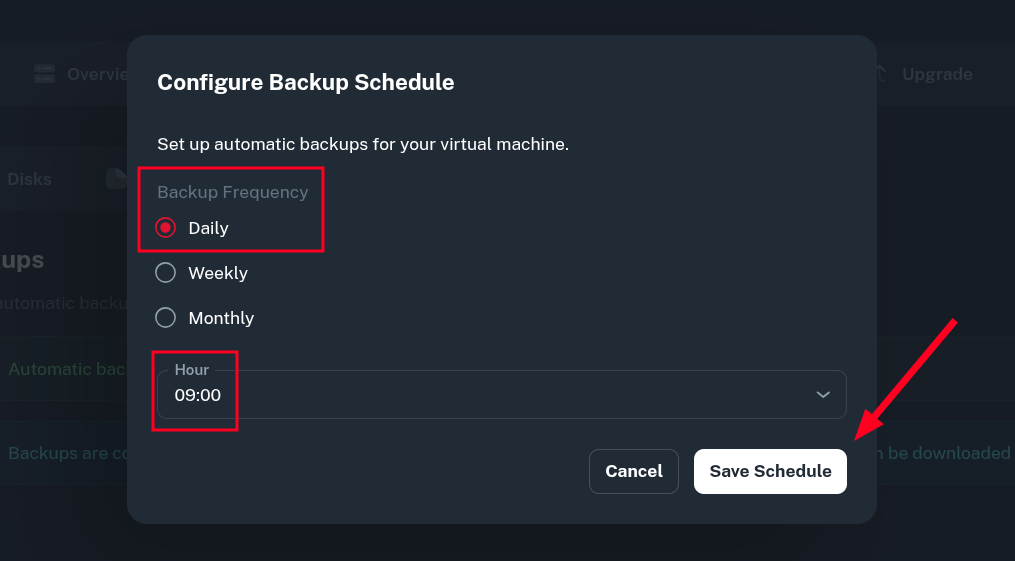This screenshot has width=1015, height=561.
Task: Cancel the backup schedule dialog
Action: click(634, 471)
